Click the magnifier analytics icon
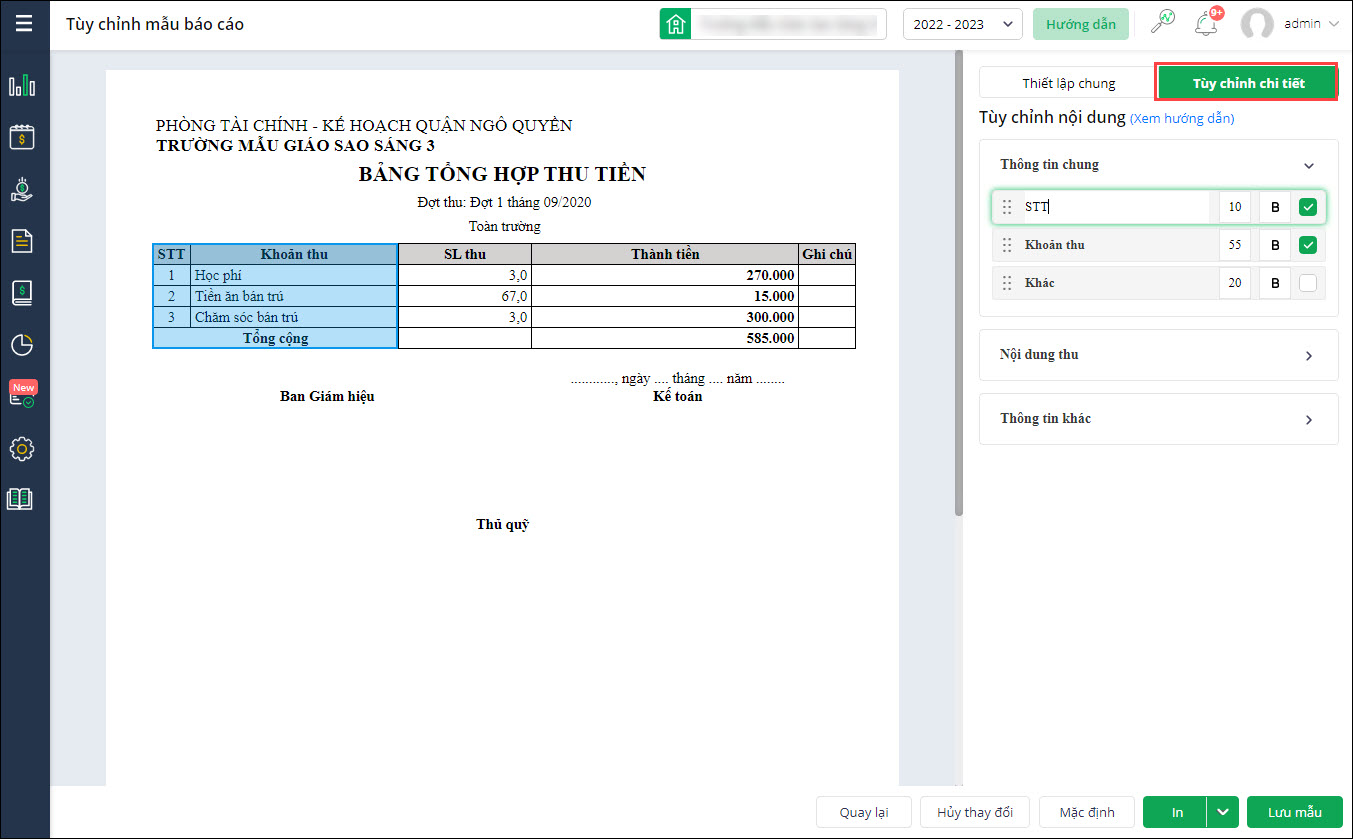The height and width of the screenshot is (839, 1353). 1163,22
